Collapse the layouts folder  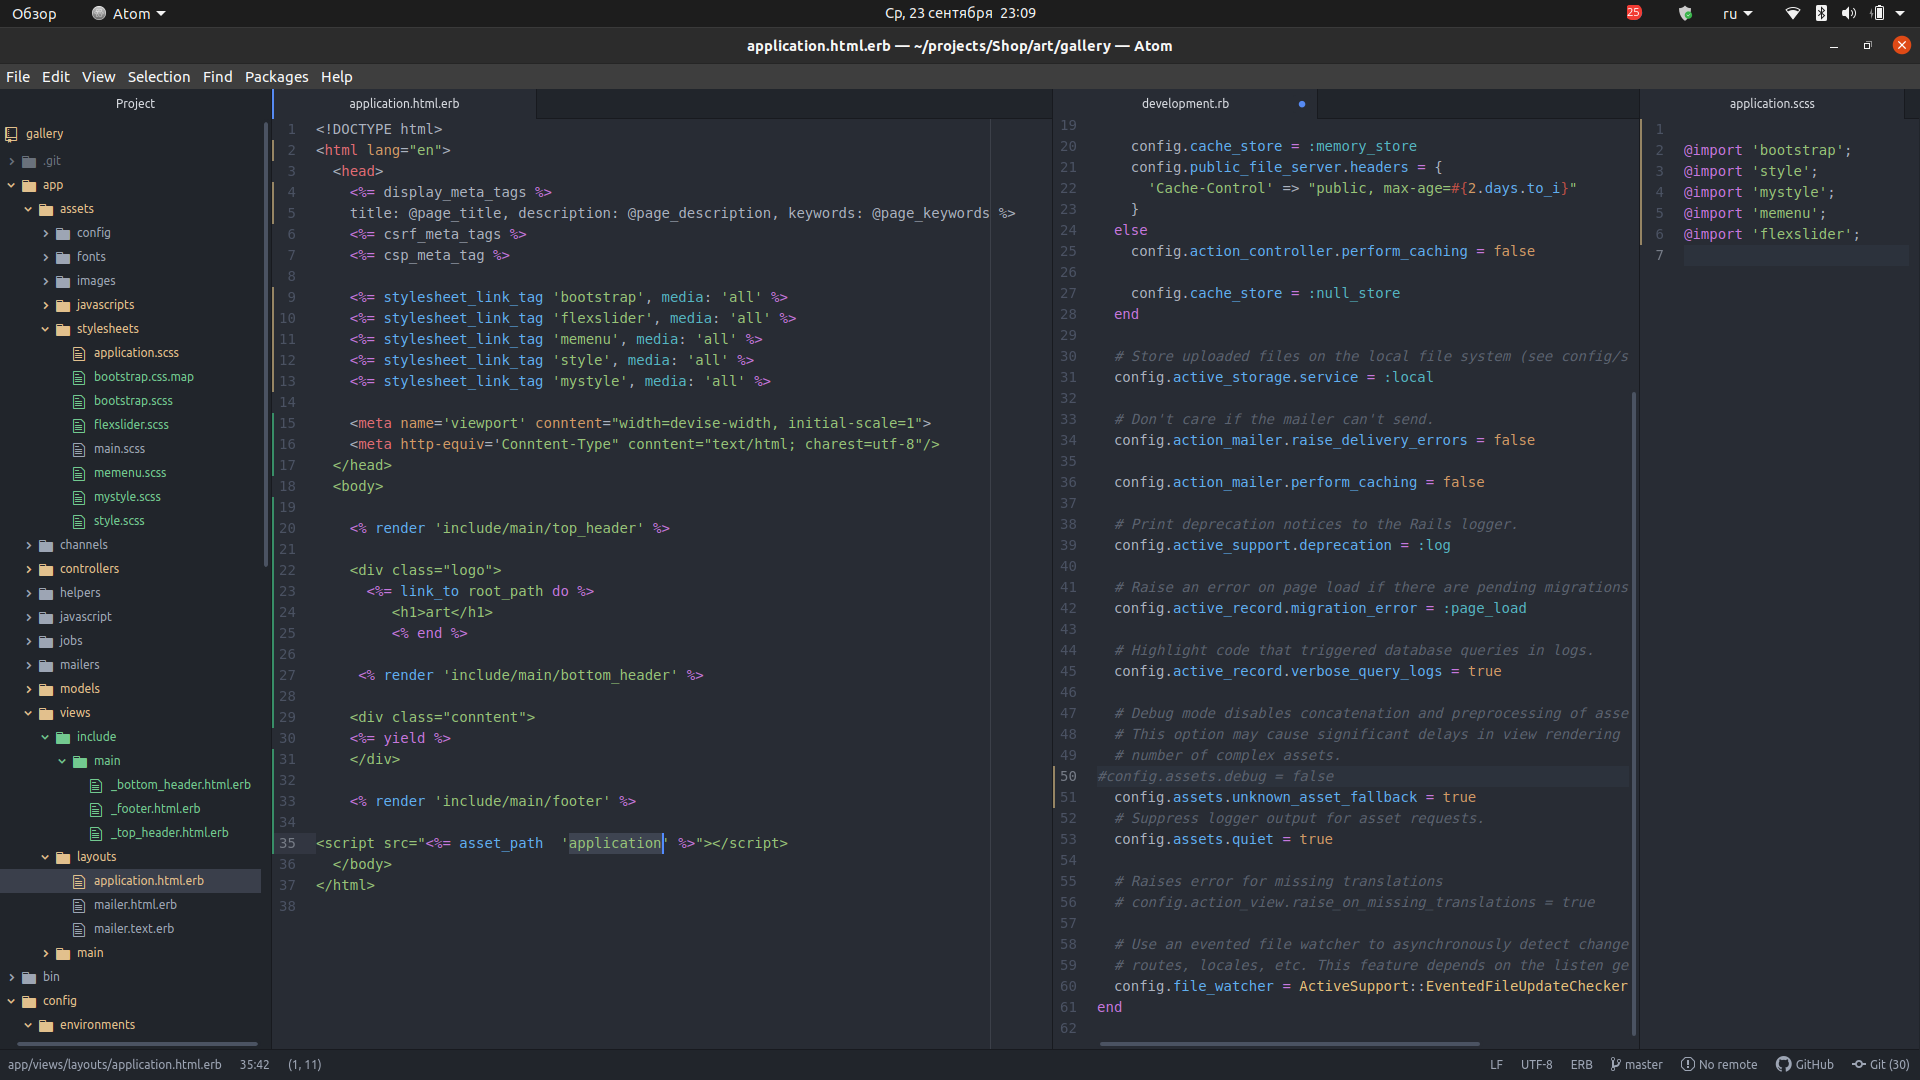click(x=45, y=857)
